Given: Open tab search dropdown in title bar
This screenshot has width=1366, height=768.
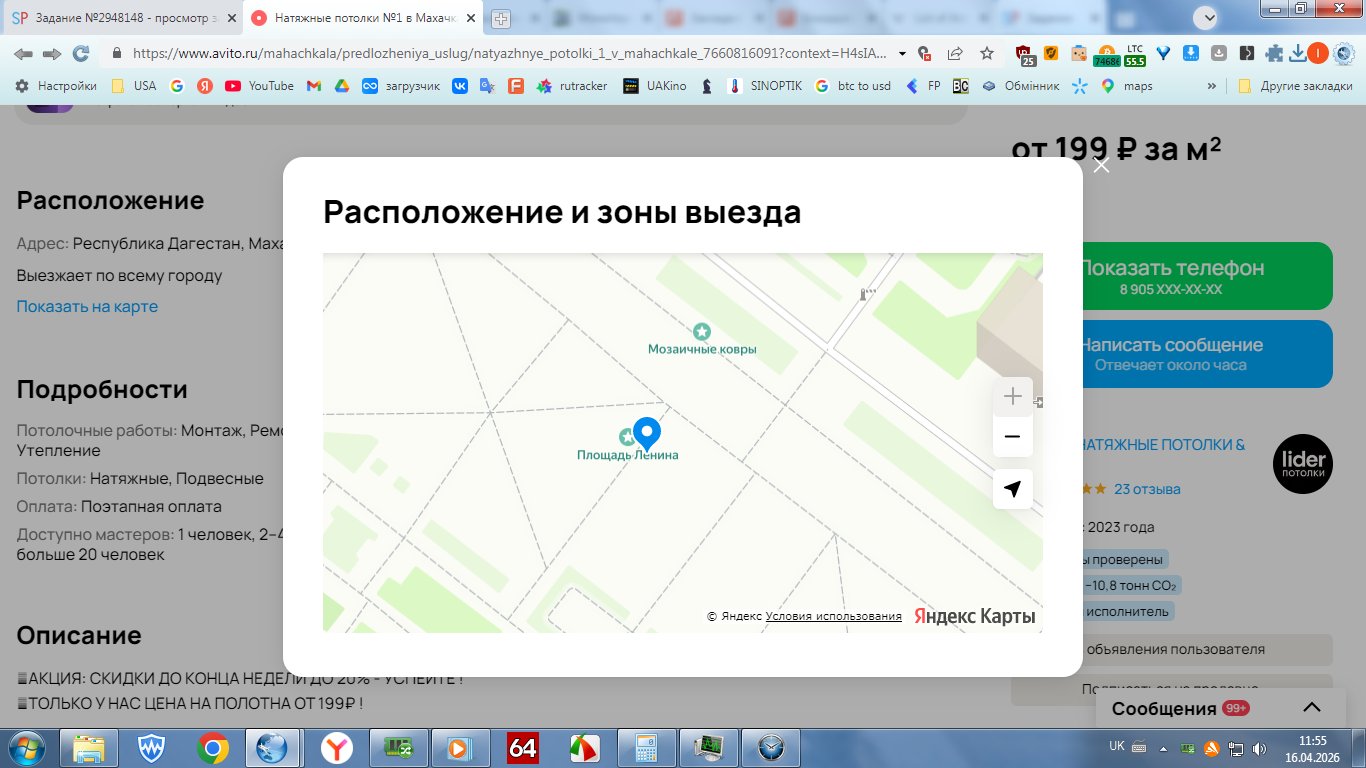Looking at the screenshot, I should (x=1208, y=17).
